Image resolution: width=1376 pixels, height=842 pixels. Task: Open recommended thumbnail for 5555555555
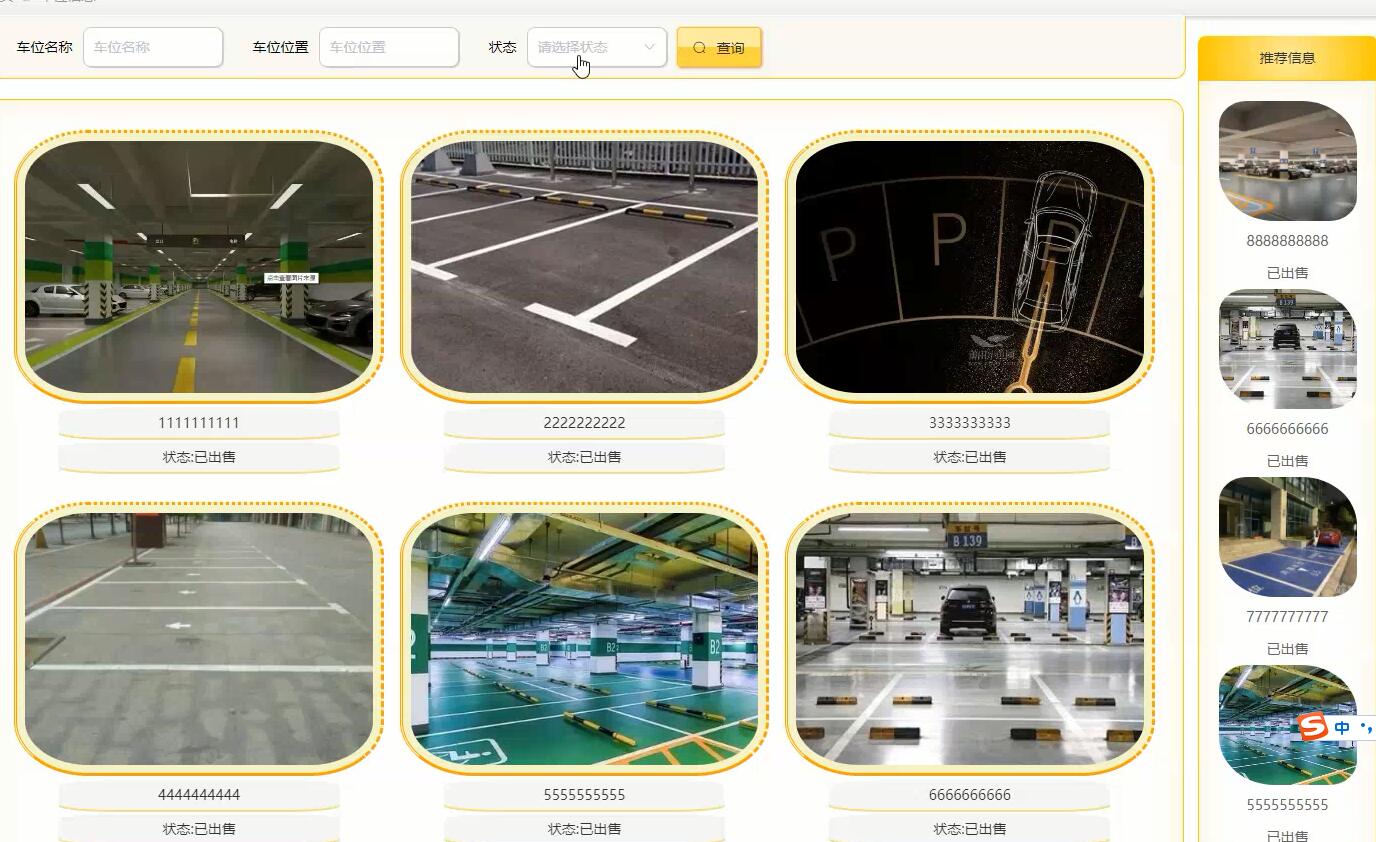coord(1288,725)
